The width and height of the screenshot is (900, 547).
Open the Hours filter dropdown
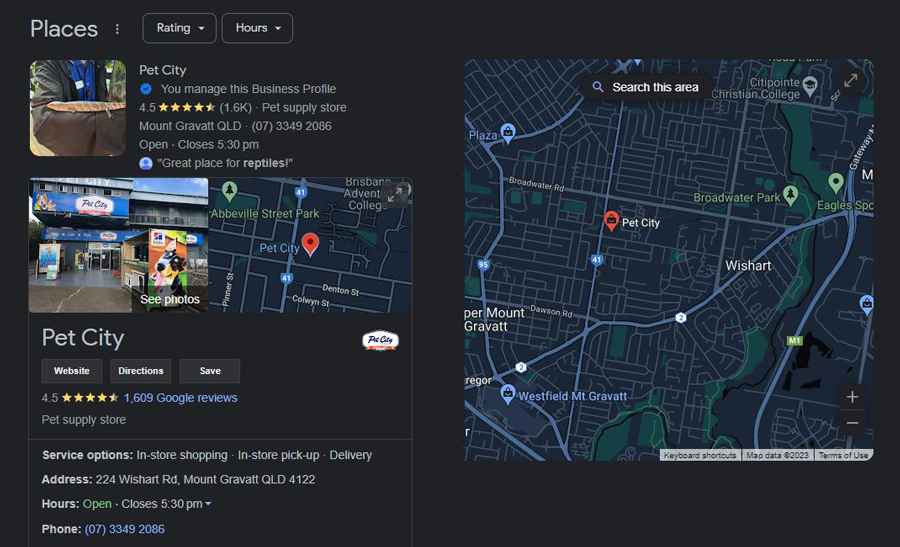click(x=257, y=28)
